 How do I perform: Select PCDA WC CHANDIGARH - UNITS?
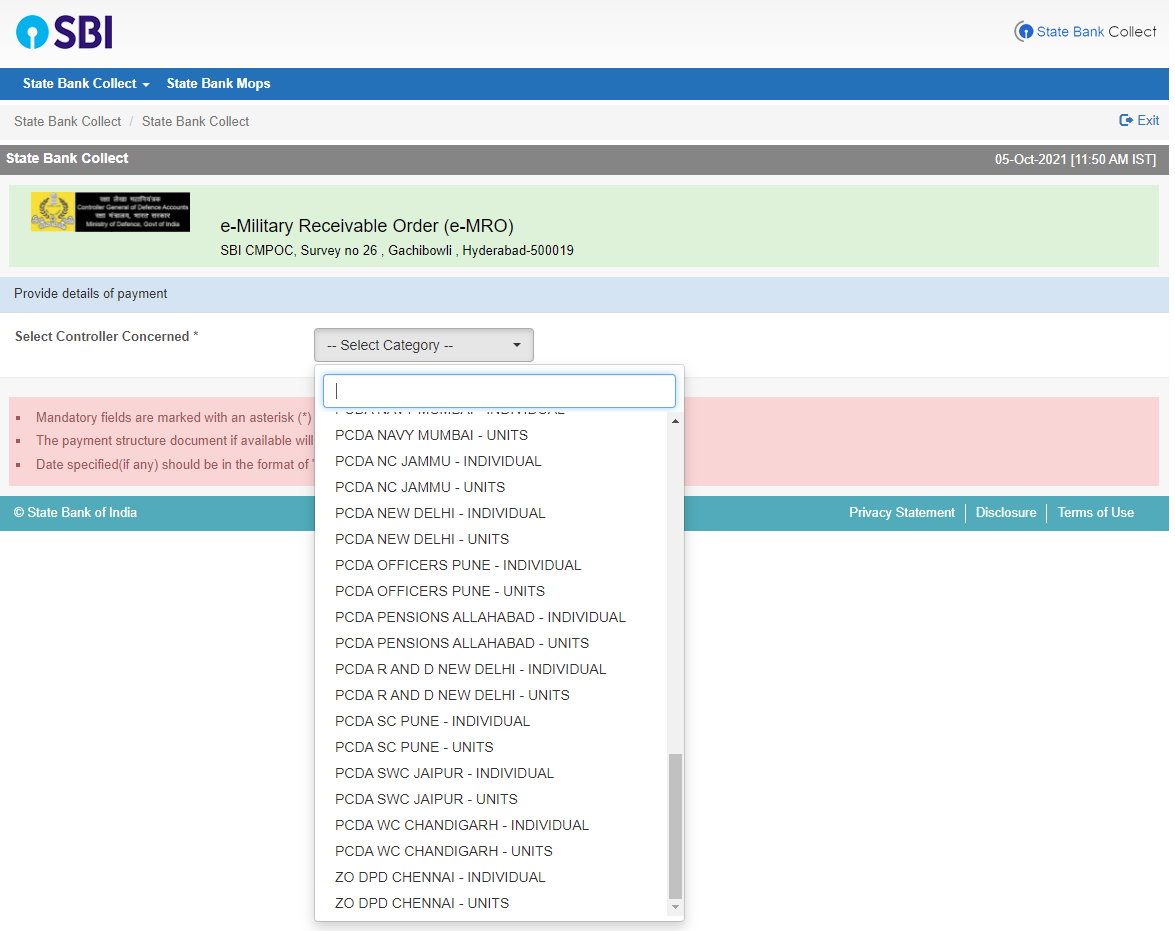click(444, 851)
